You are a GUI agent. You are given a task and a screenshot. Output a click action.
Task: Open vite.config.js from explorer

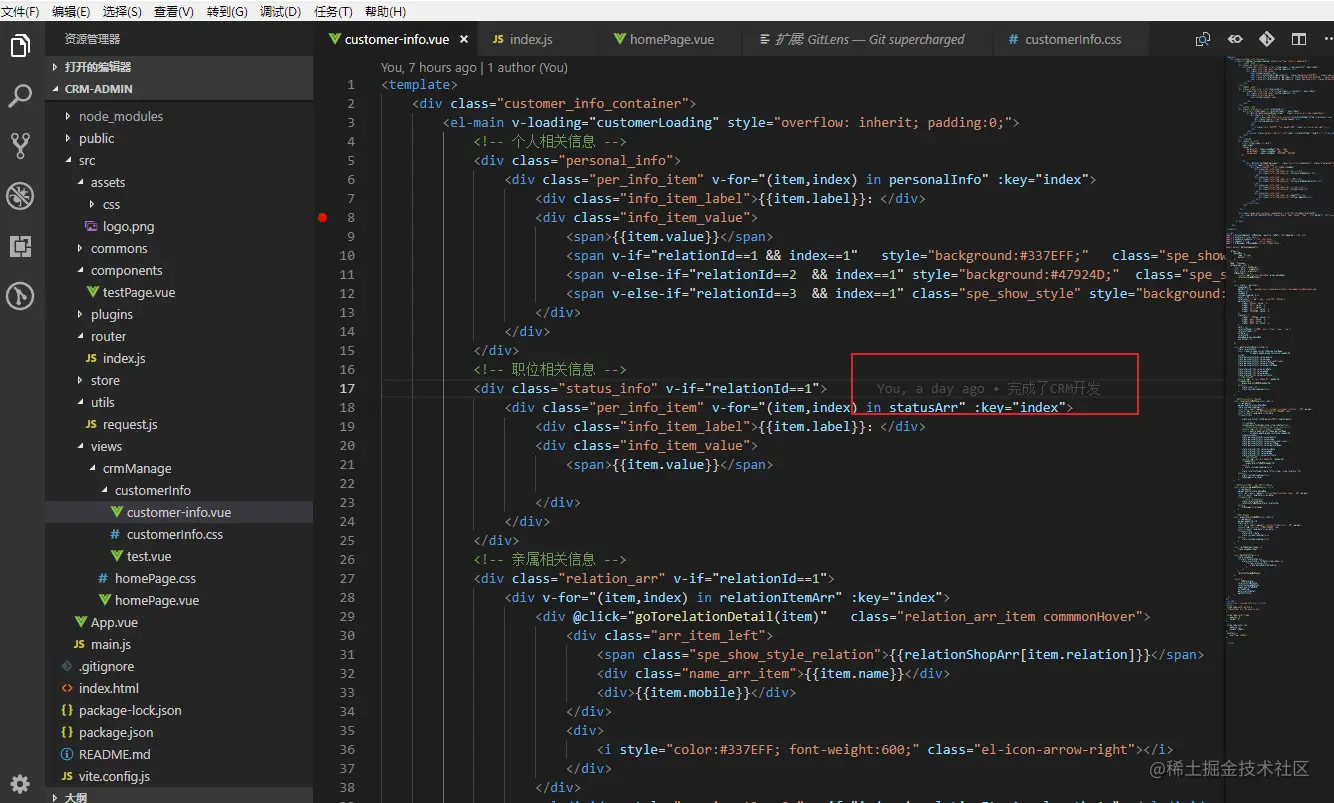114,776
